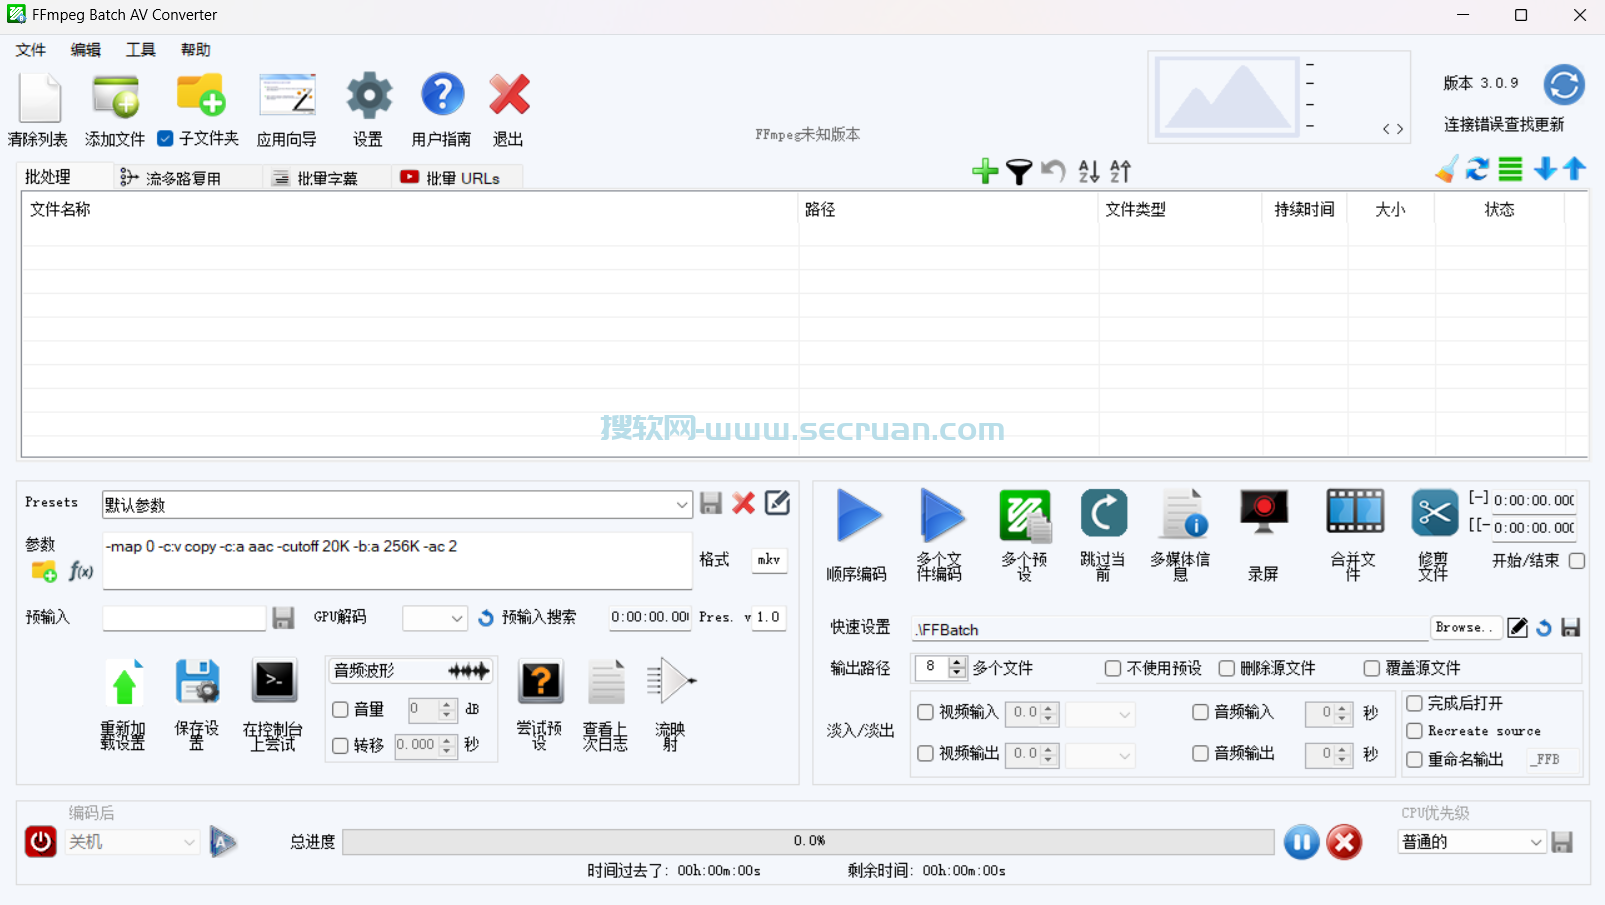The width and height of the screenshot is (1605, 905).
Task: Move item down with blue down arrow
Action: coord(1545,169)
